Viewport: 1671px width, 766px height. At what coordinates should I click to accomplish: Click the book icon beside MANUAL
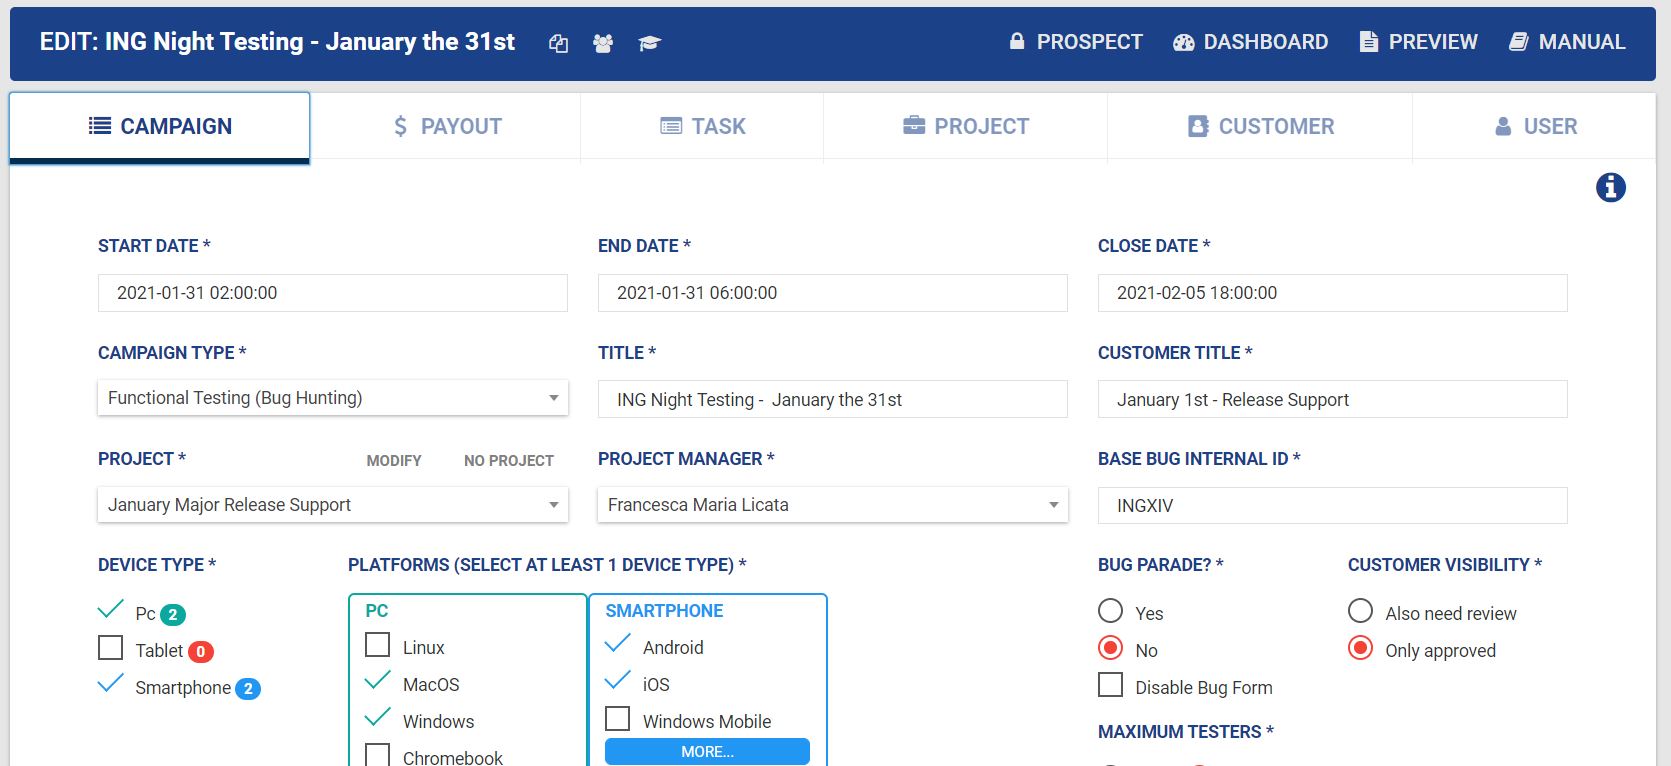click(1519, 41)
